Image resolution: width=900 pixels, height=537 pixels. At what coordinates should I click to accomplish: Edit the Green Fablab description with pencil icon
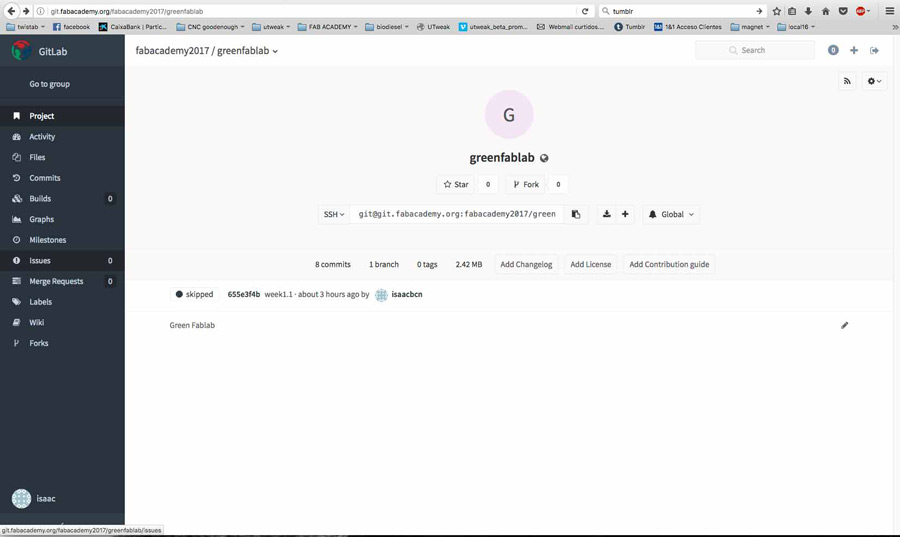[844, 325]
